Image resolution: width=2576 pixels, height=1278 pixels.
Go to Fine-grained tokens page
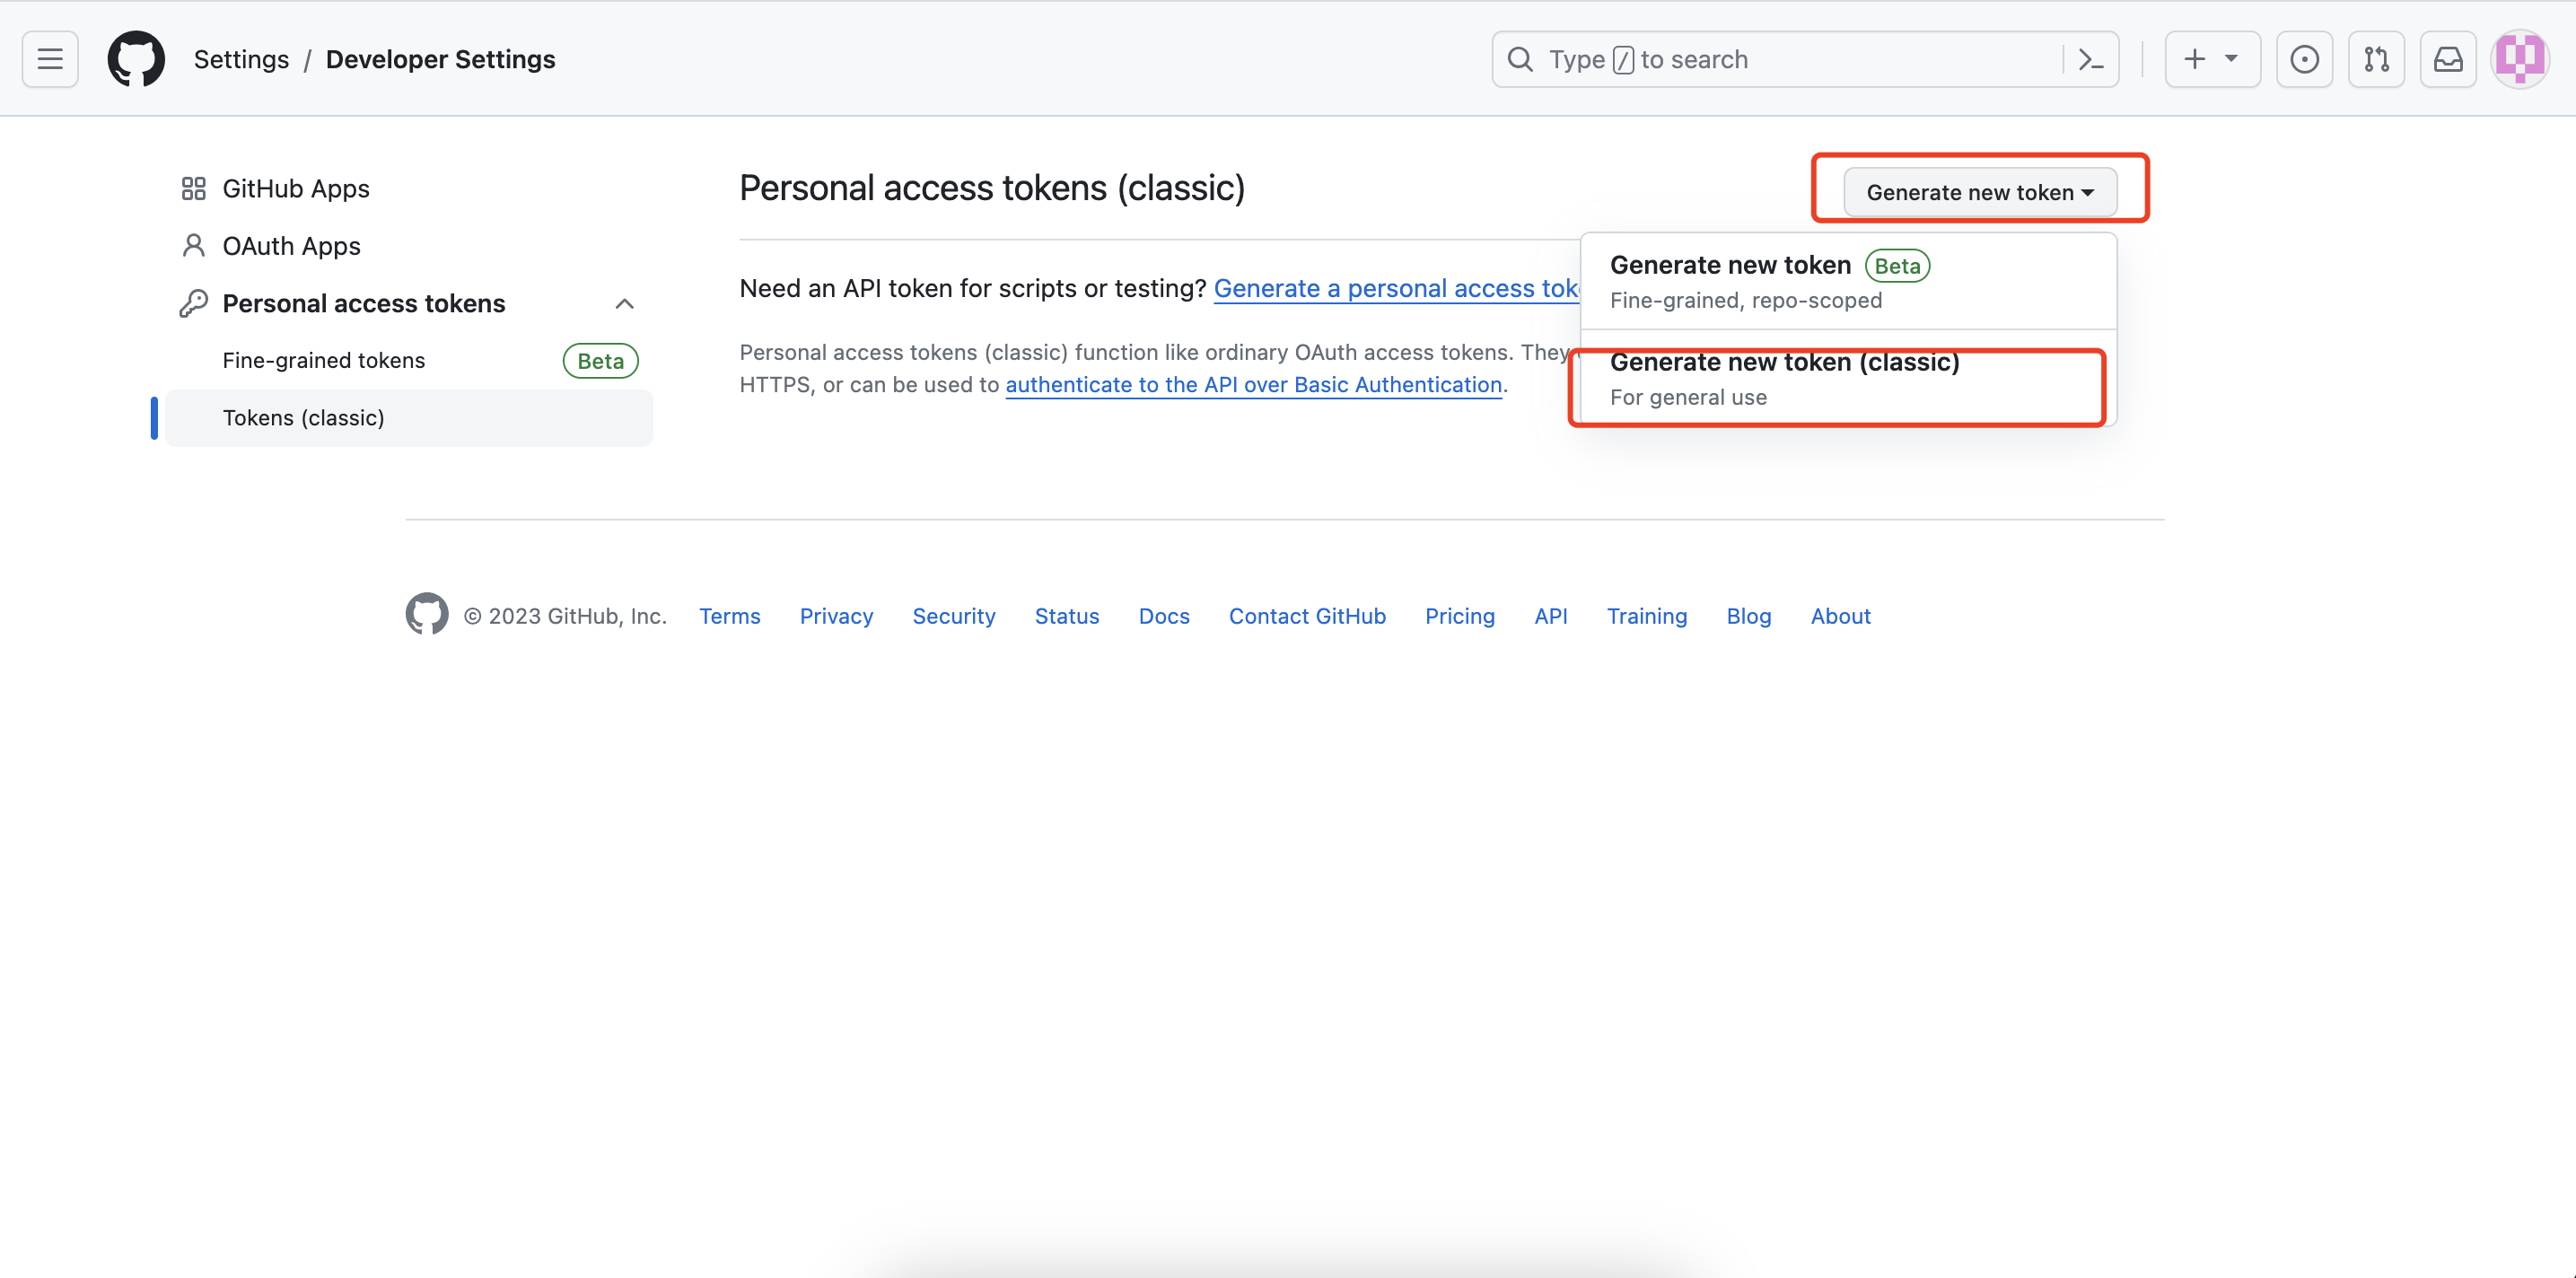(324, 361)
